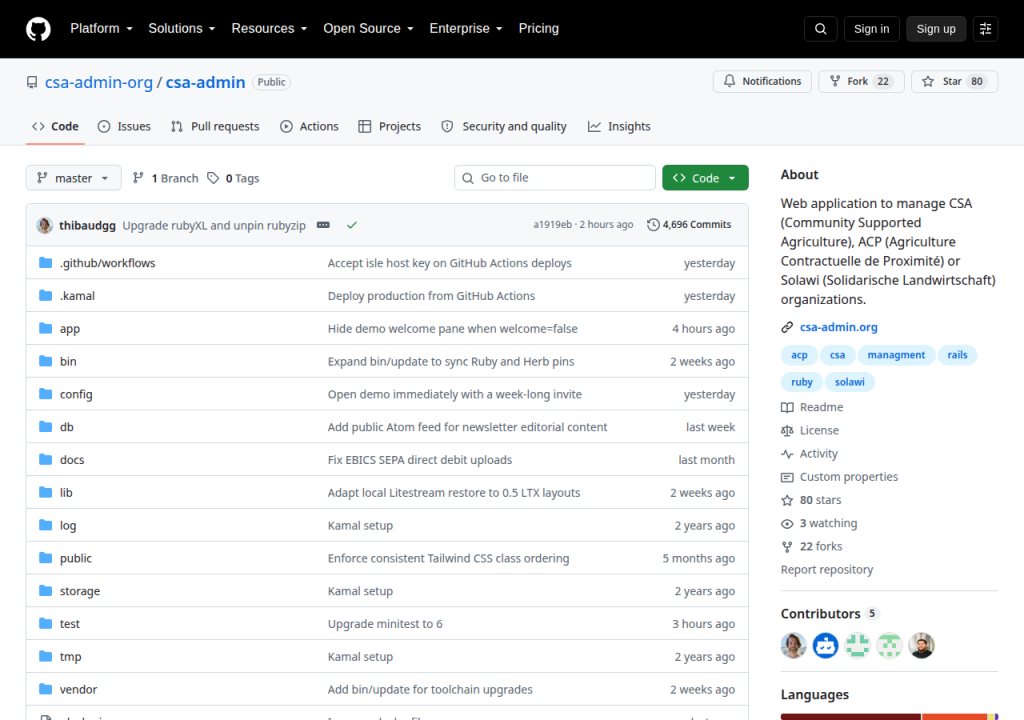The image size is (1024, 720).
Task: Click the commits history clock icon
Action: point(653,225)
